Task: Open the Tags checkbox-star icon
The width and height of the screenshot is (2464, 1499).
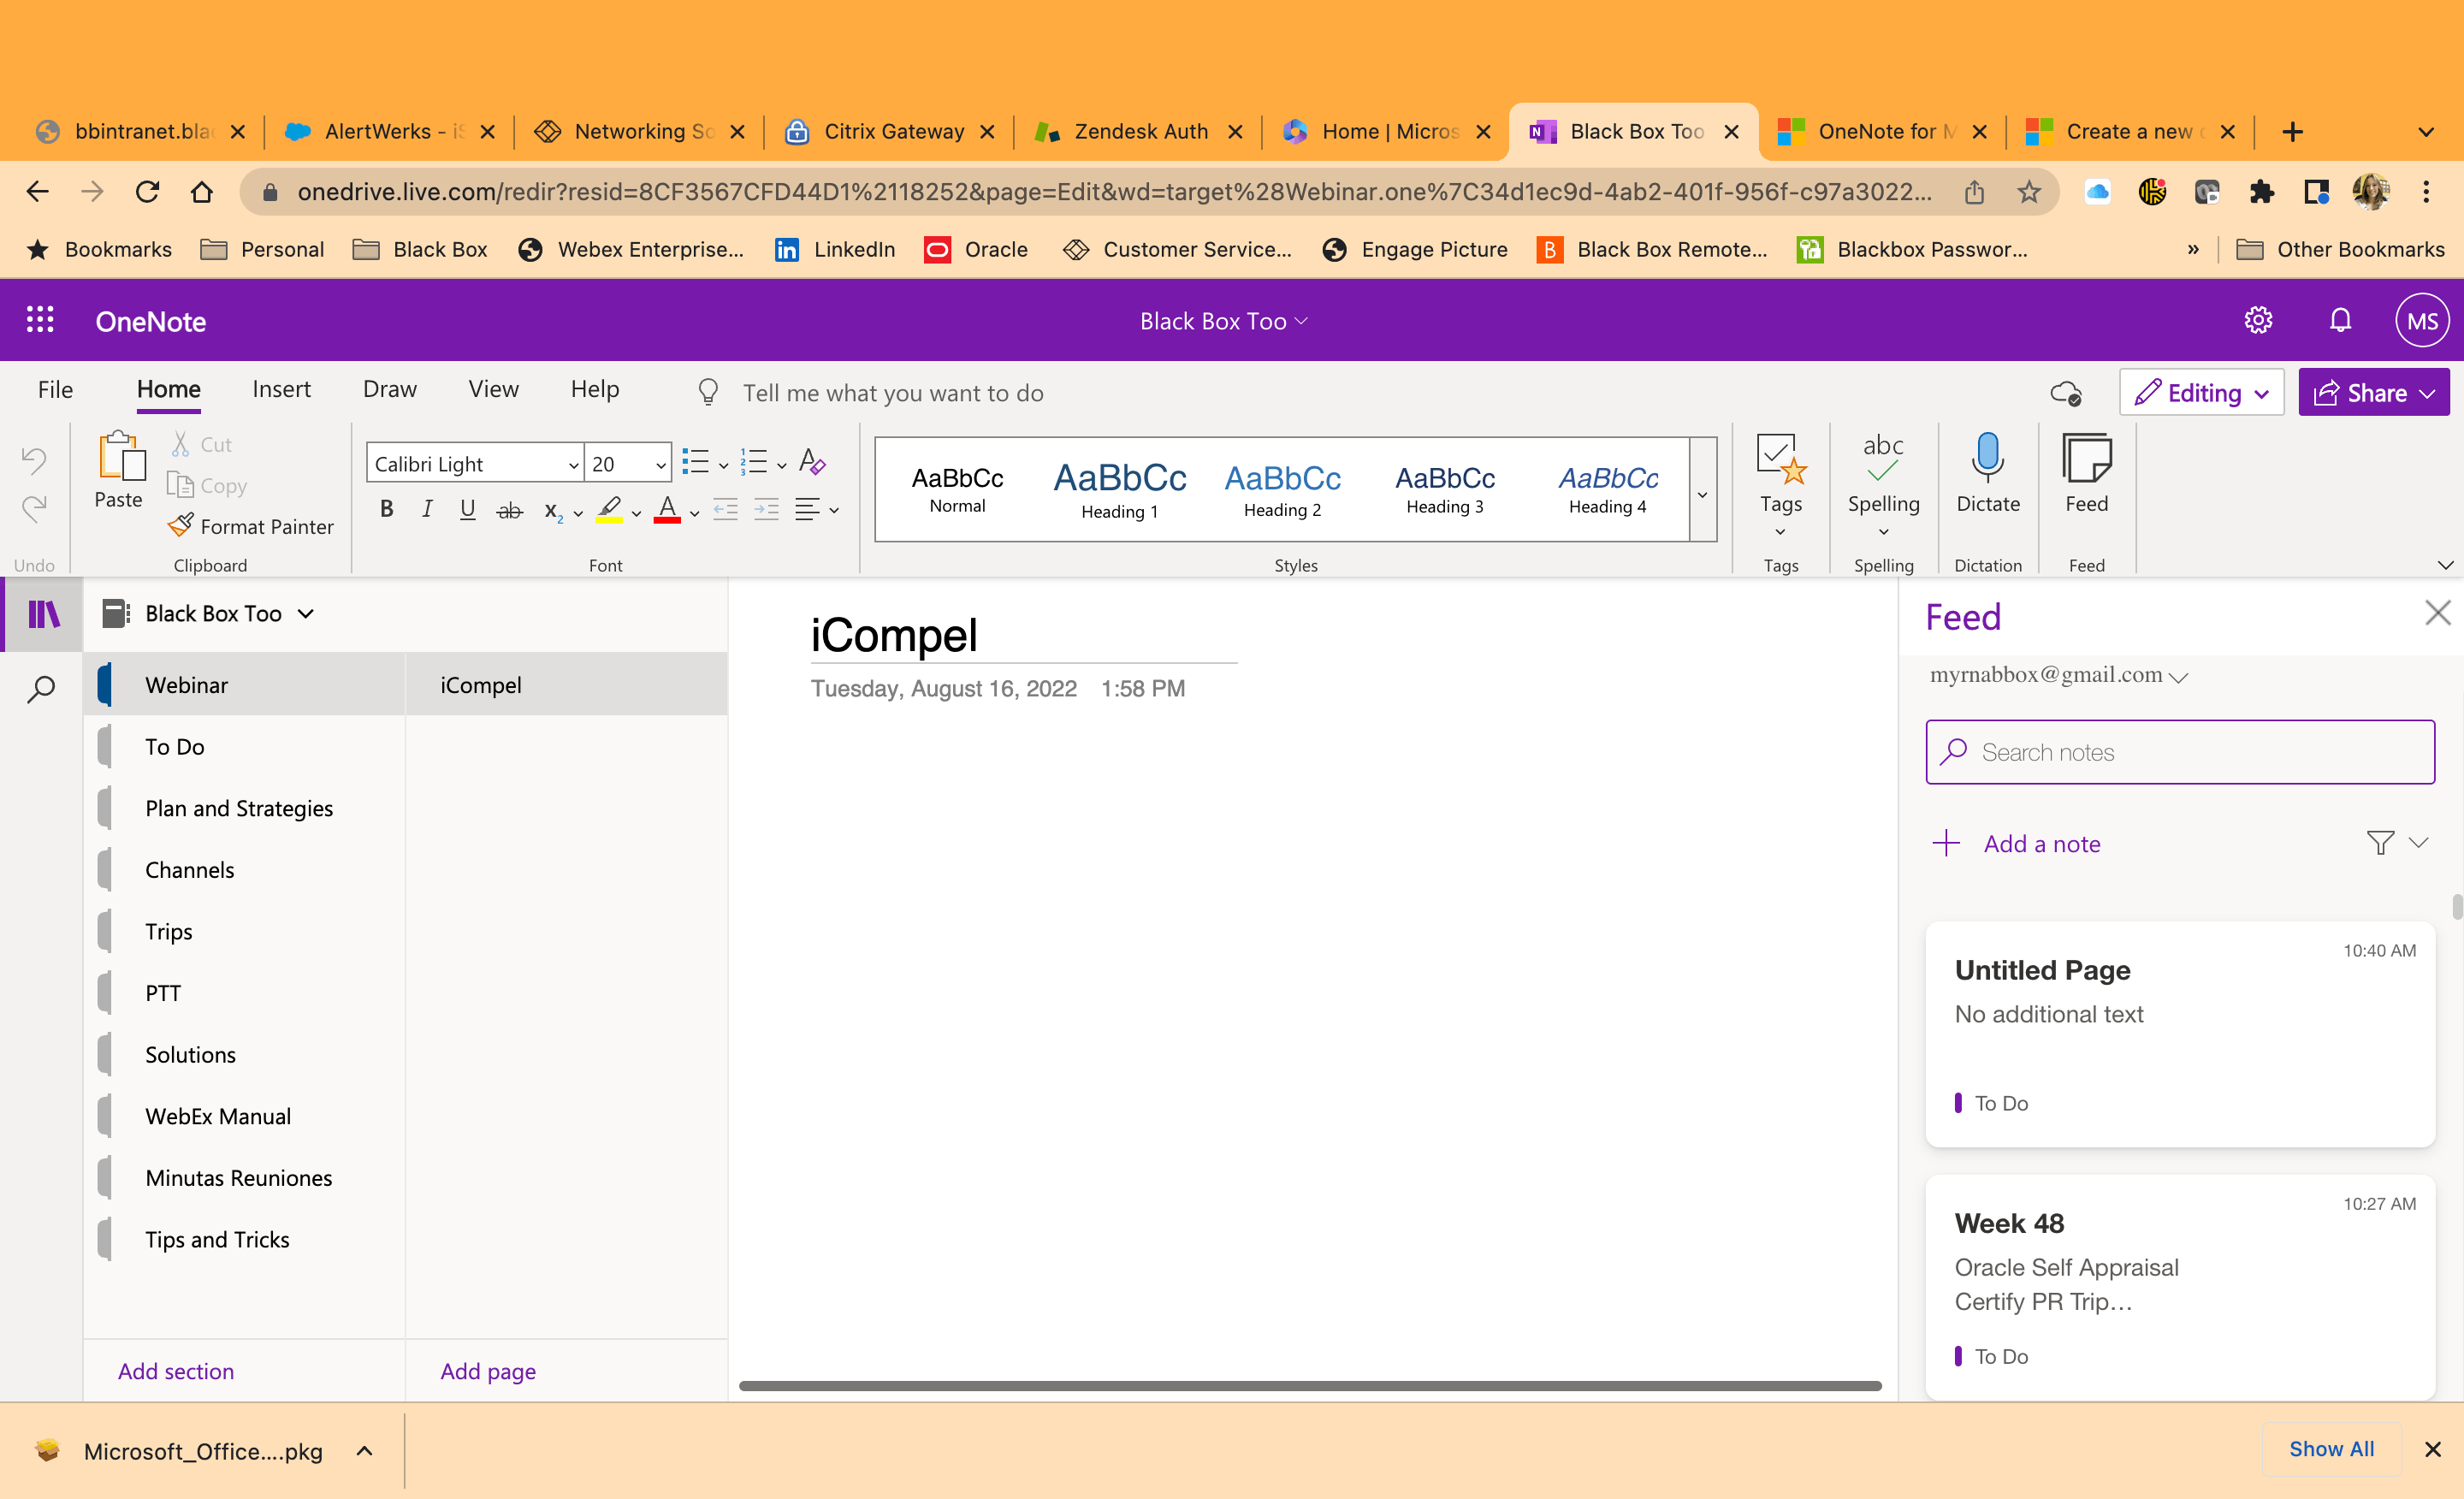Action: point(1780,458)
